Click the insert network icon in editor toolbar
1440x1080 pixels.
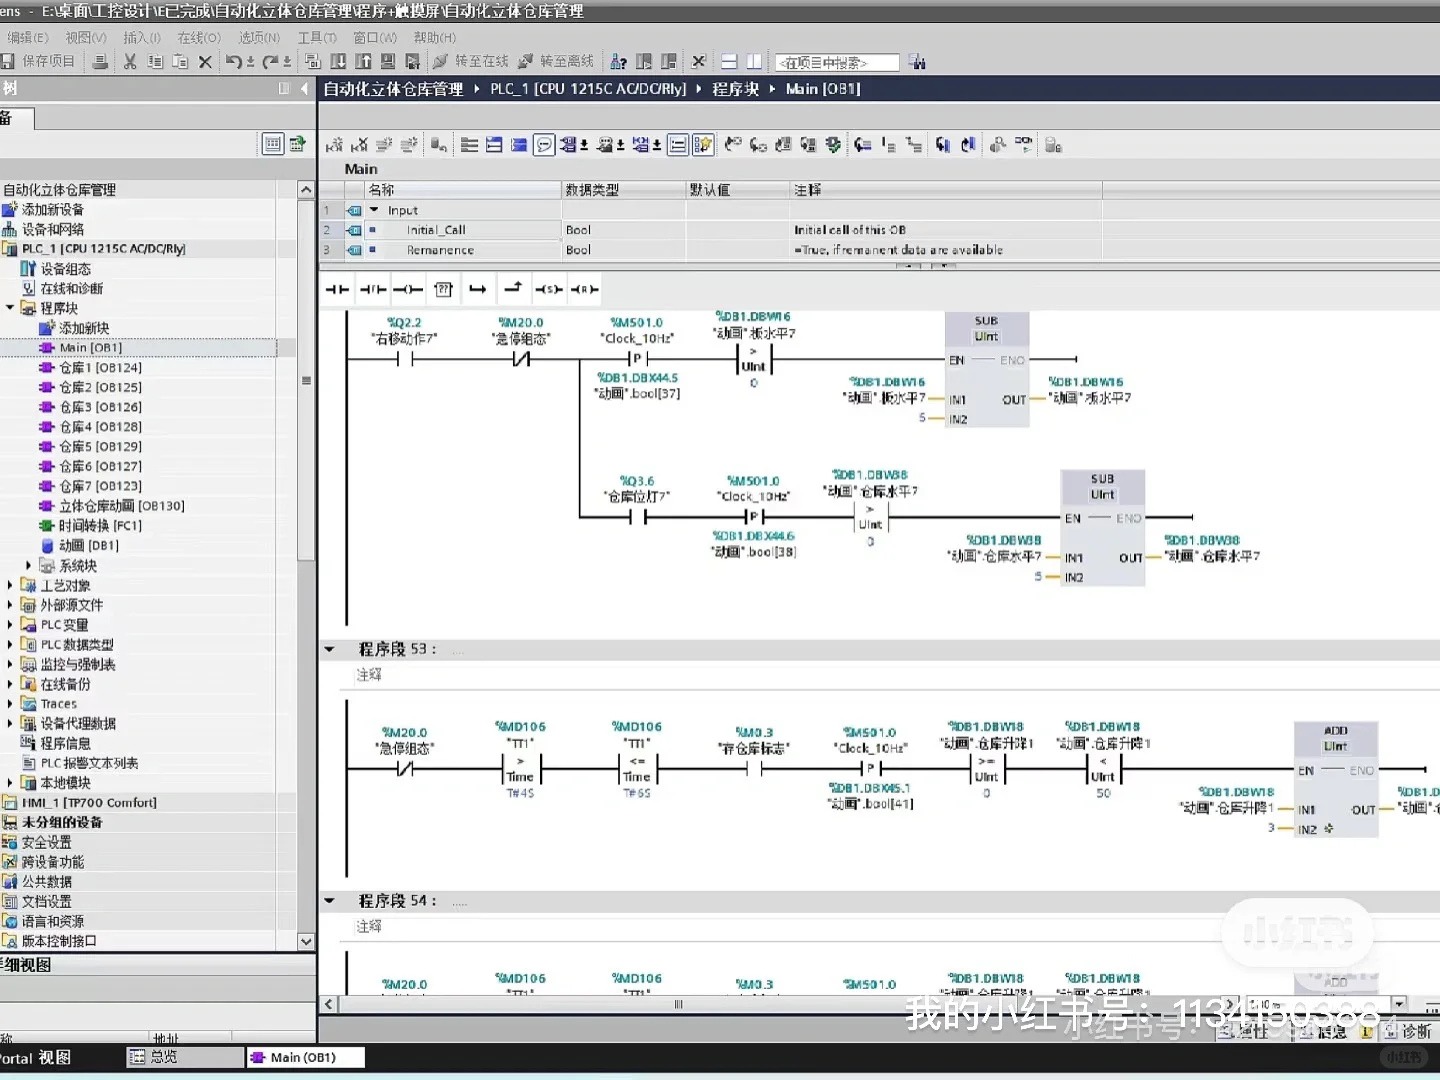point(335,146)
